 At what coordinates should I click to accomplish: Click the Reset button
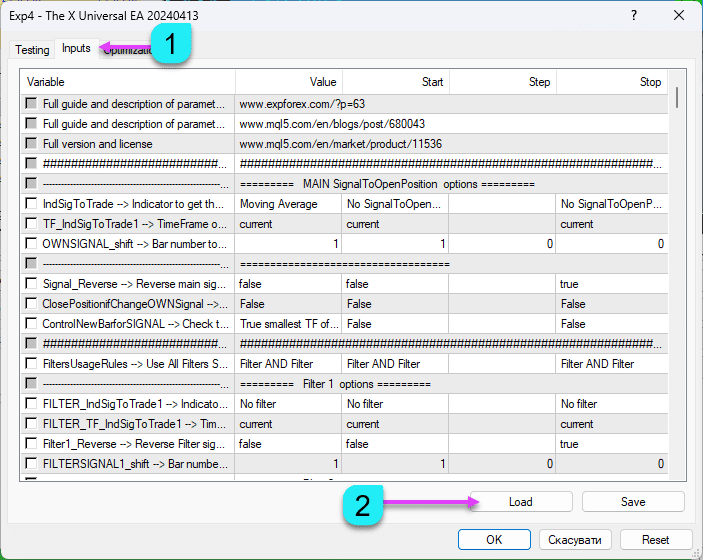655,539
